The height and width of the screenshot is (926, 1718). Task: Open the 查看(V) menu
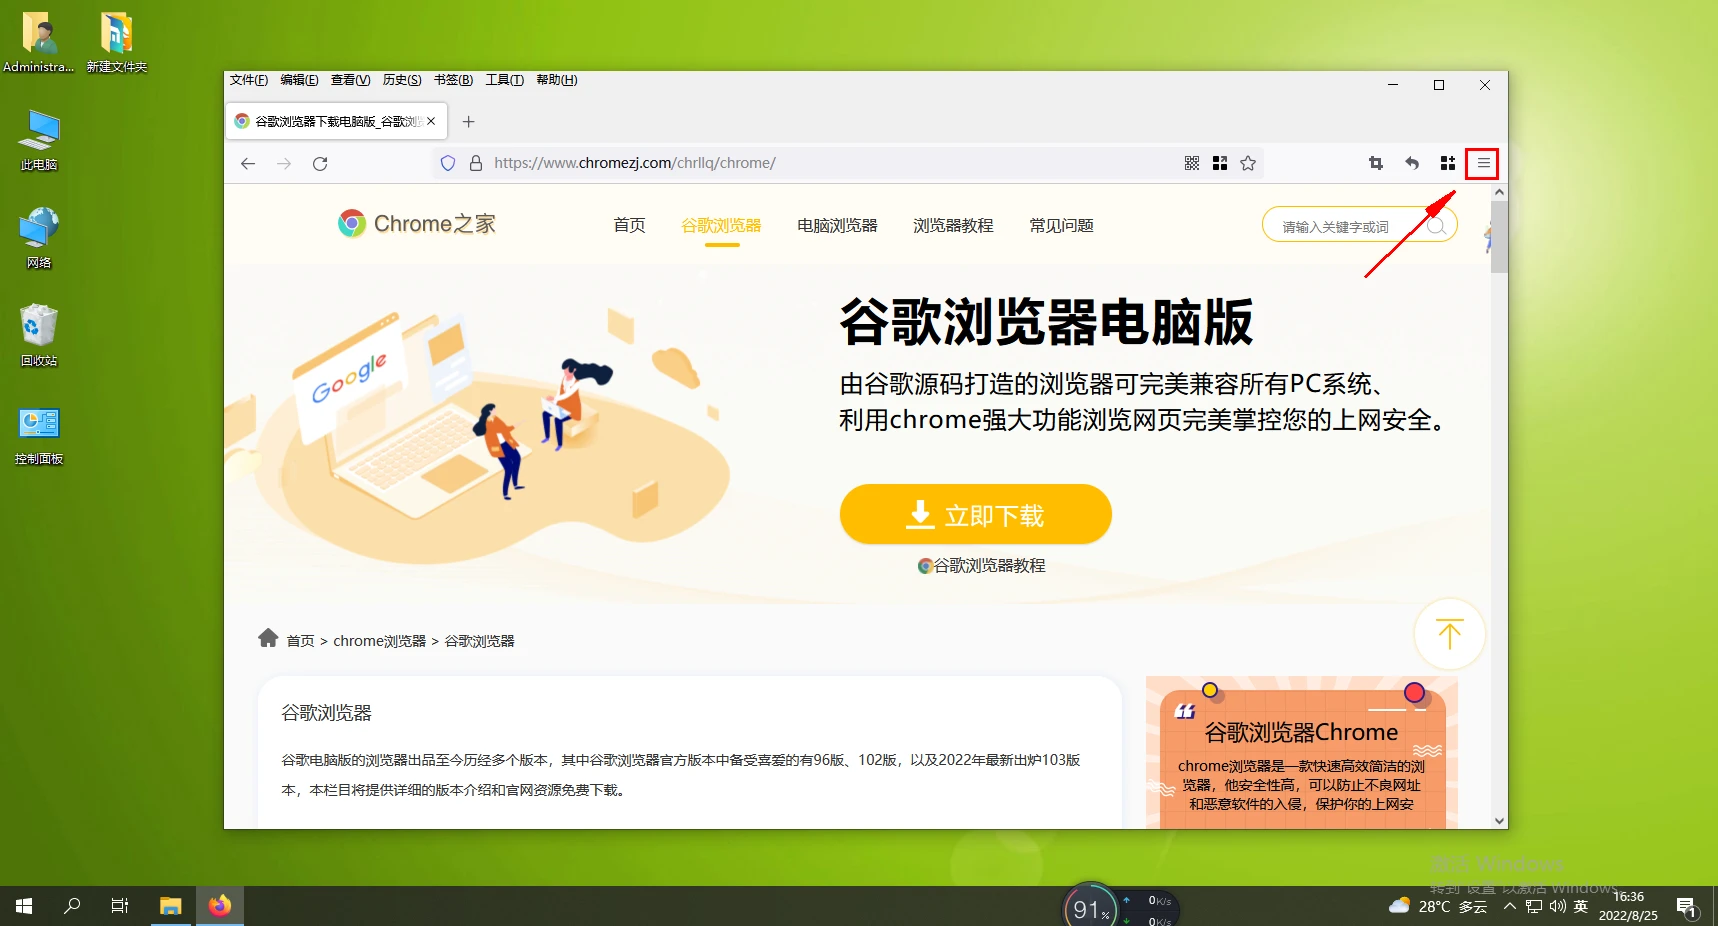pyautogui.click(x=351, y=80)
